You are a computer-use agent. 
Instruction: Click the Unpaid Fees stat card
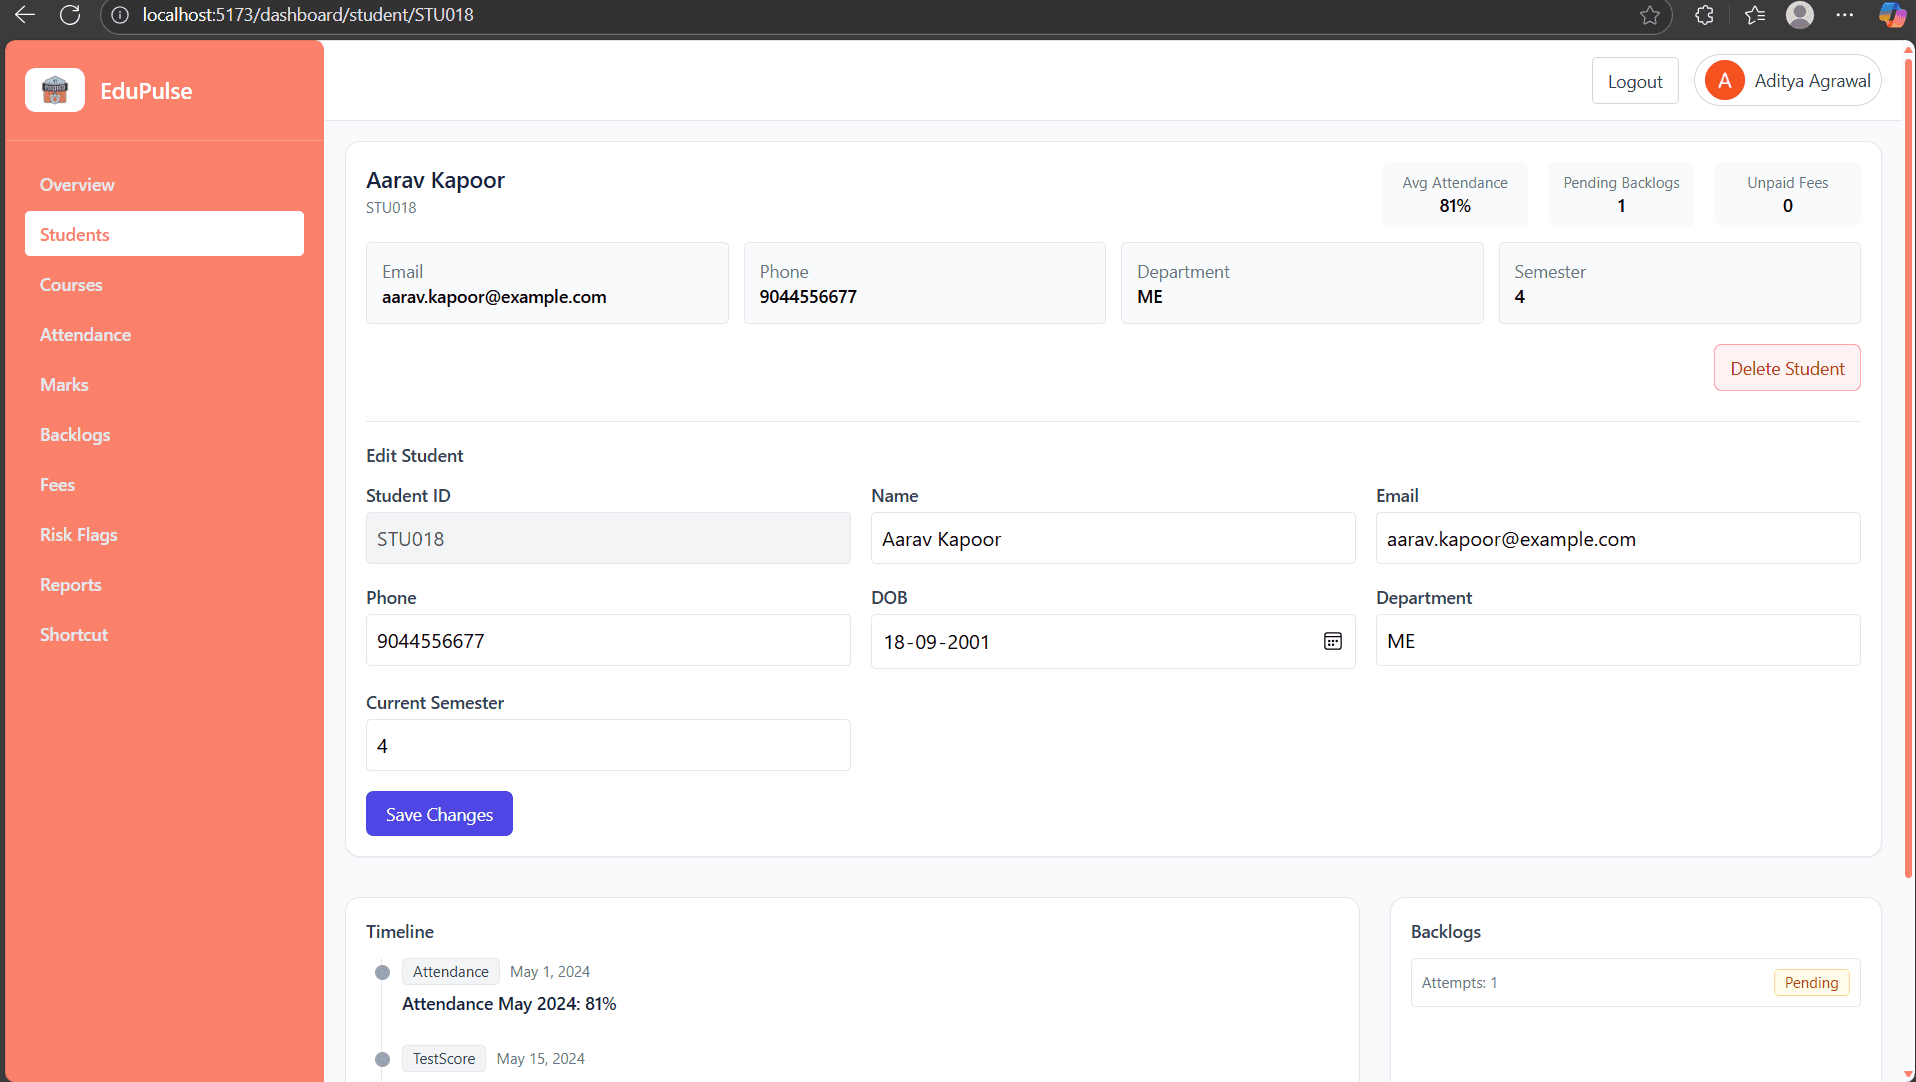1787,194
